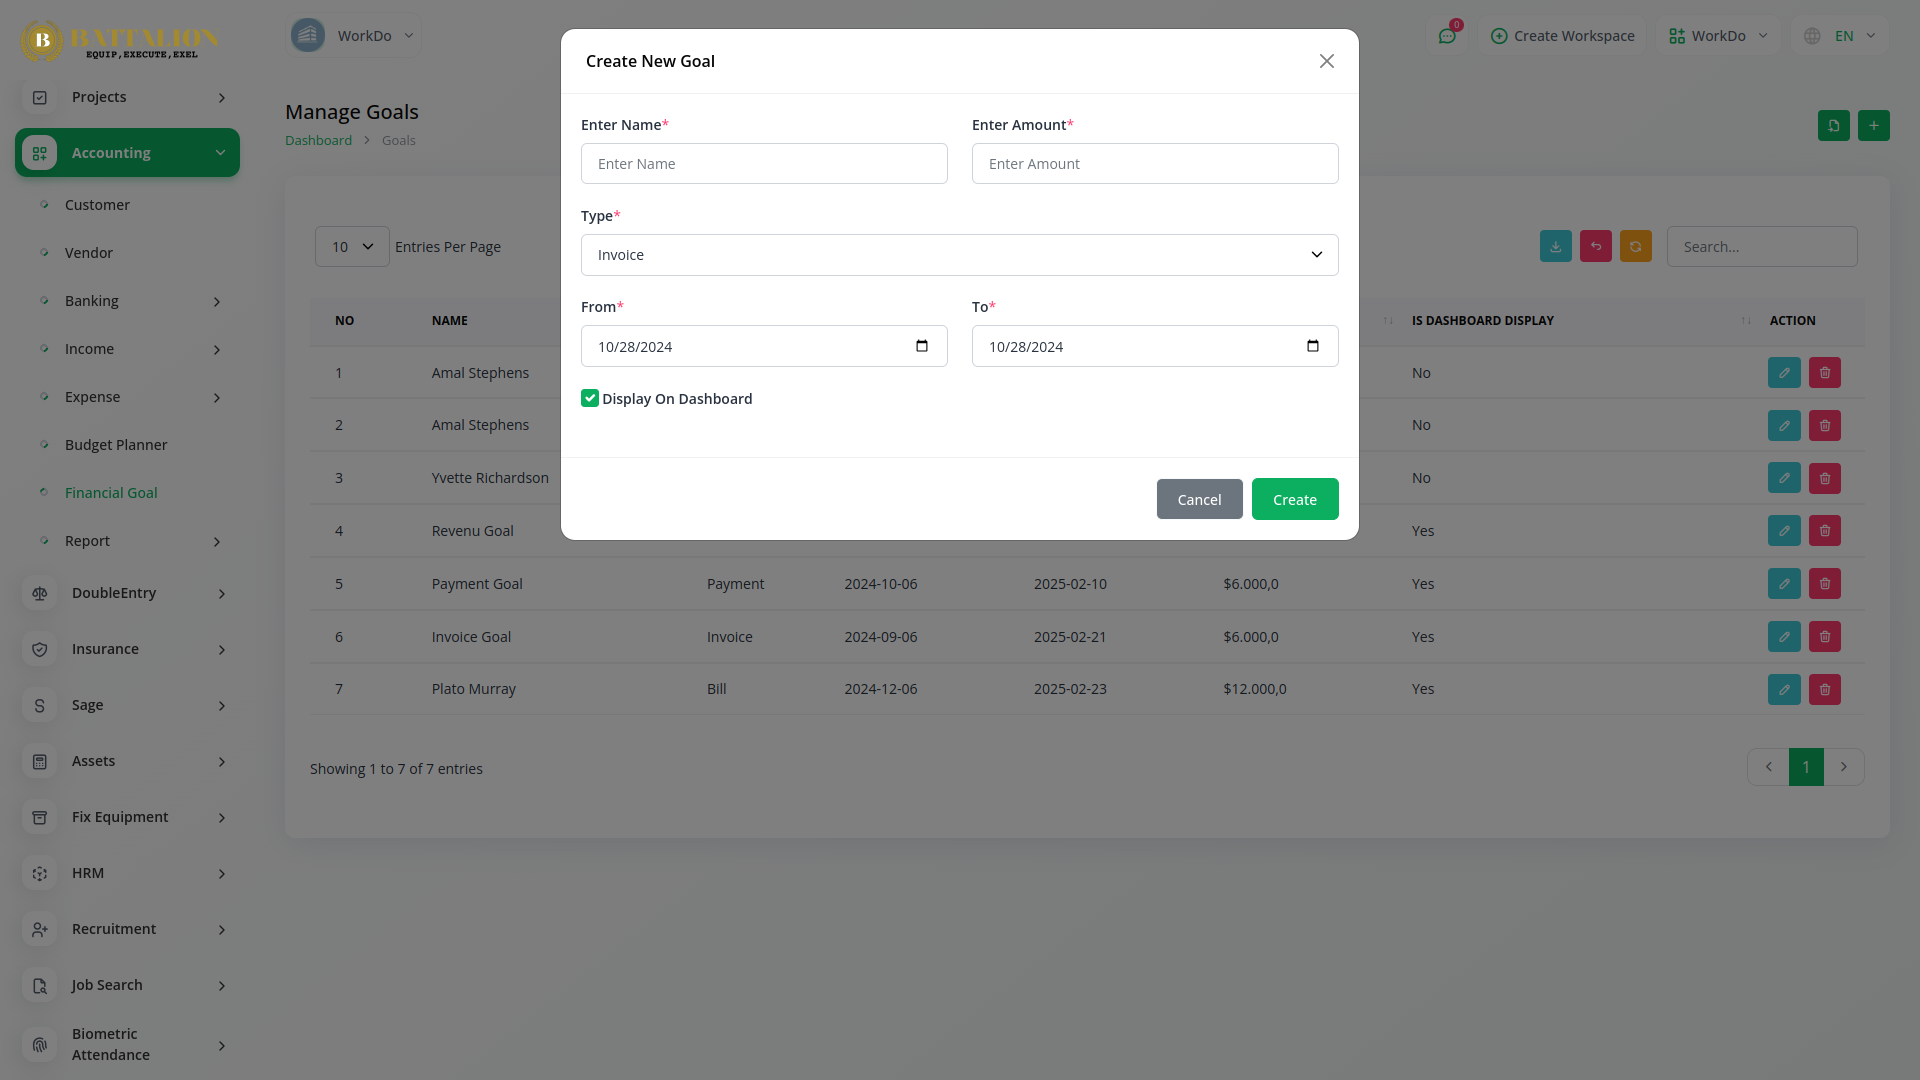Uncheck Display On Dashboard checkbox

click(x=590, y=399)
